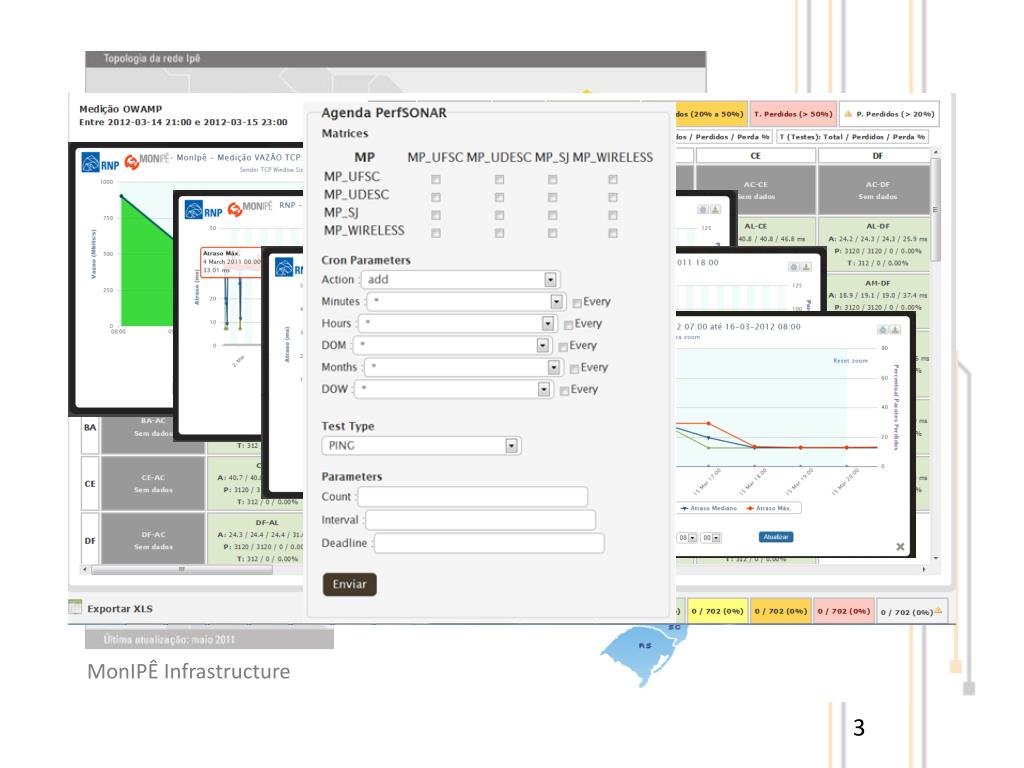Open the DOM cron dropdown
Image resolution: width=1024 pixels, height=768 pixels.
point(453,345)
